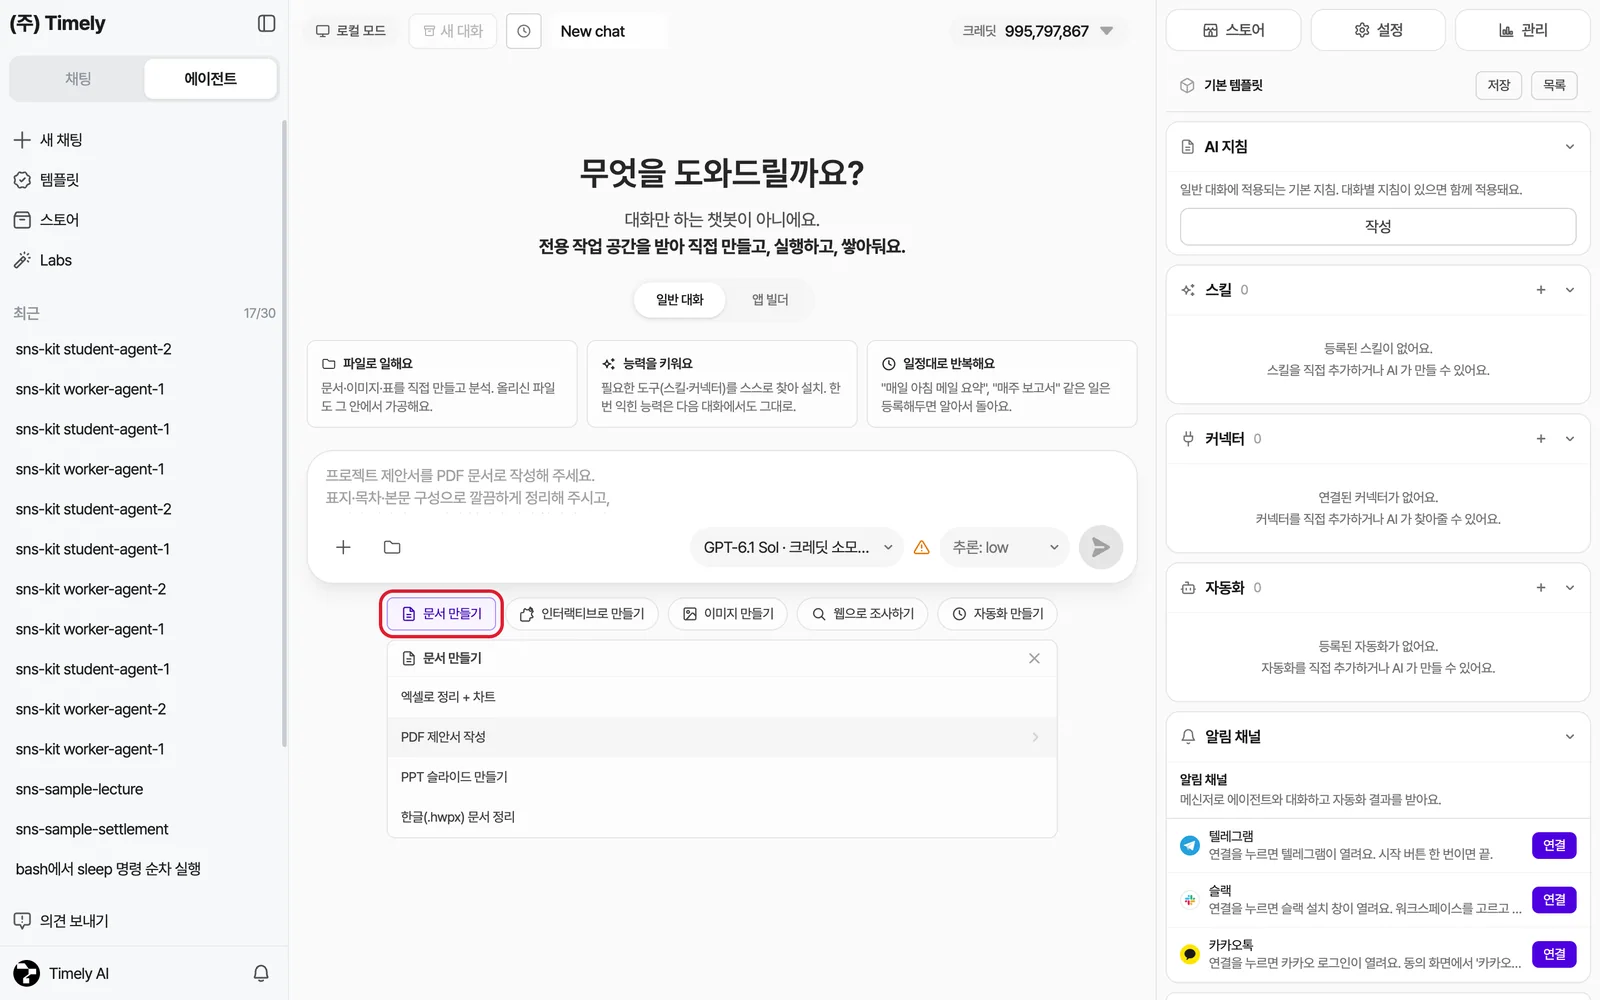Open the folder icon in prompt box
Image resolution: width=1600 pixels, height=1000 pixels.
(x=392, y=547)
